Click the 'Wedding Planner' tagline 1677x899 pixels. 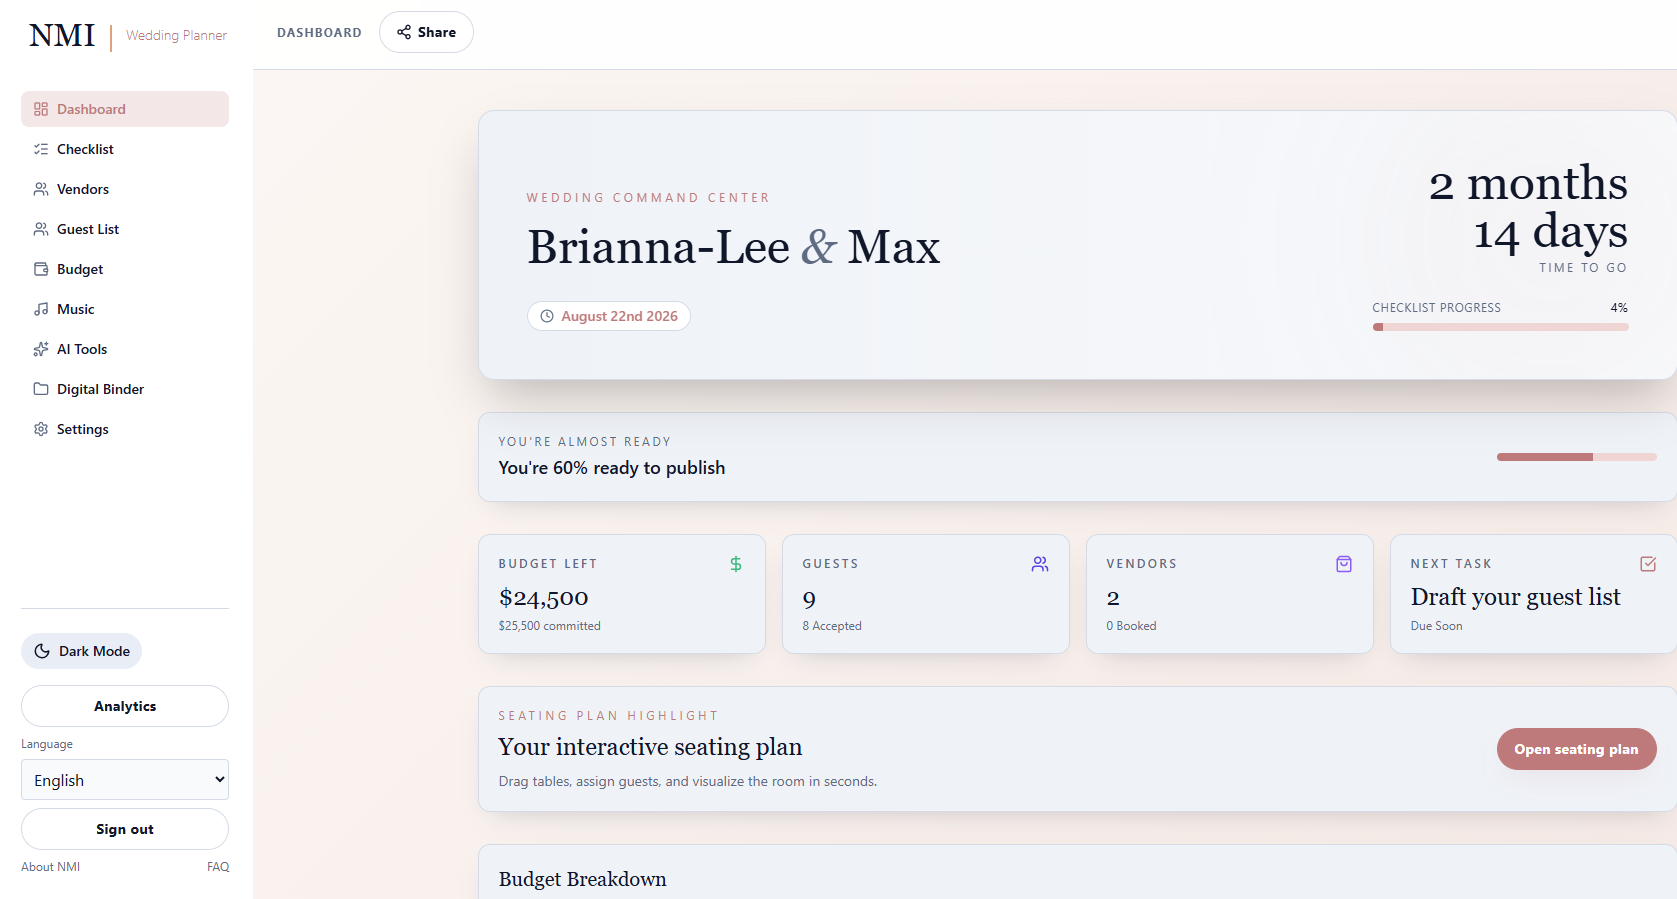(176, 35)
